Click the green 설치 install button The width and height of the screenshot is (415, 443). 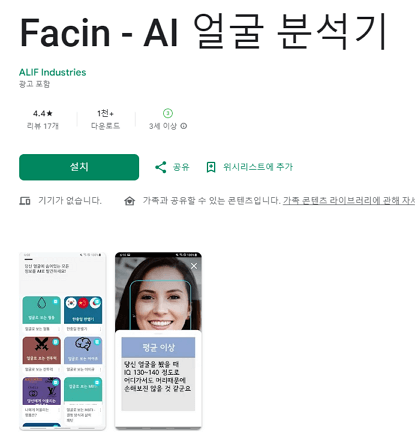[79, 167]
